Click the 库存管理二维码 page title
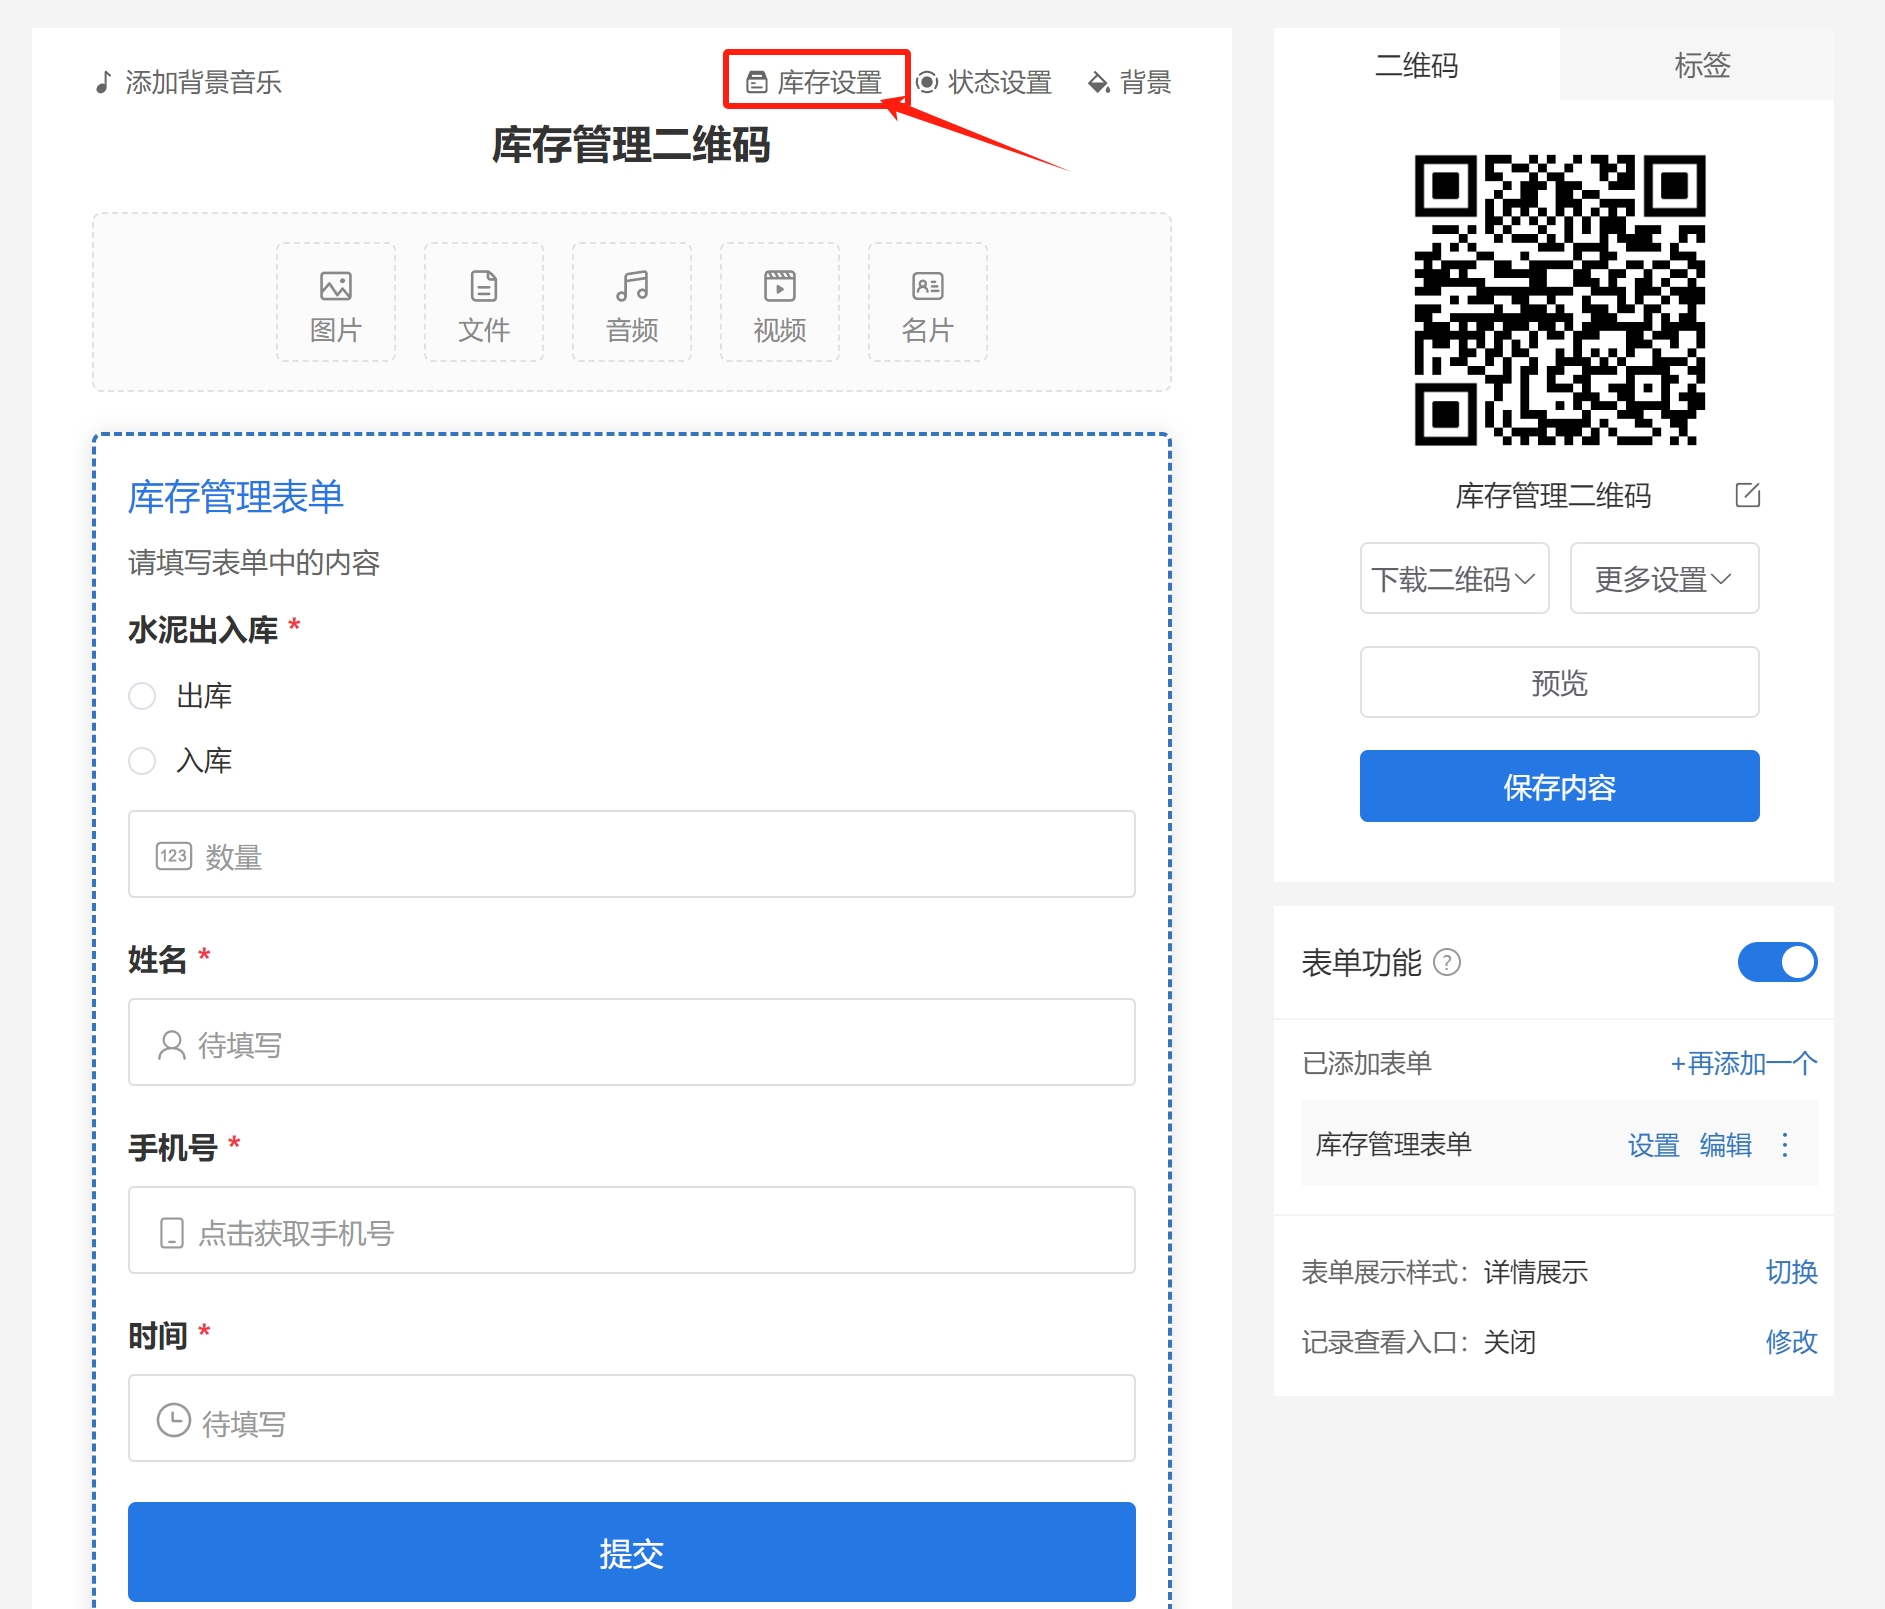The height and width of the screenshot is (1609, 1885). (632, 145)
